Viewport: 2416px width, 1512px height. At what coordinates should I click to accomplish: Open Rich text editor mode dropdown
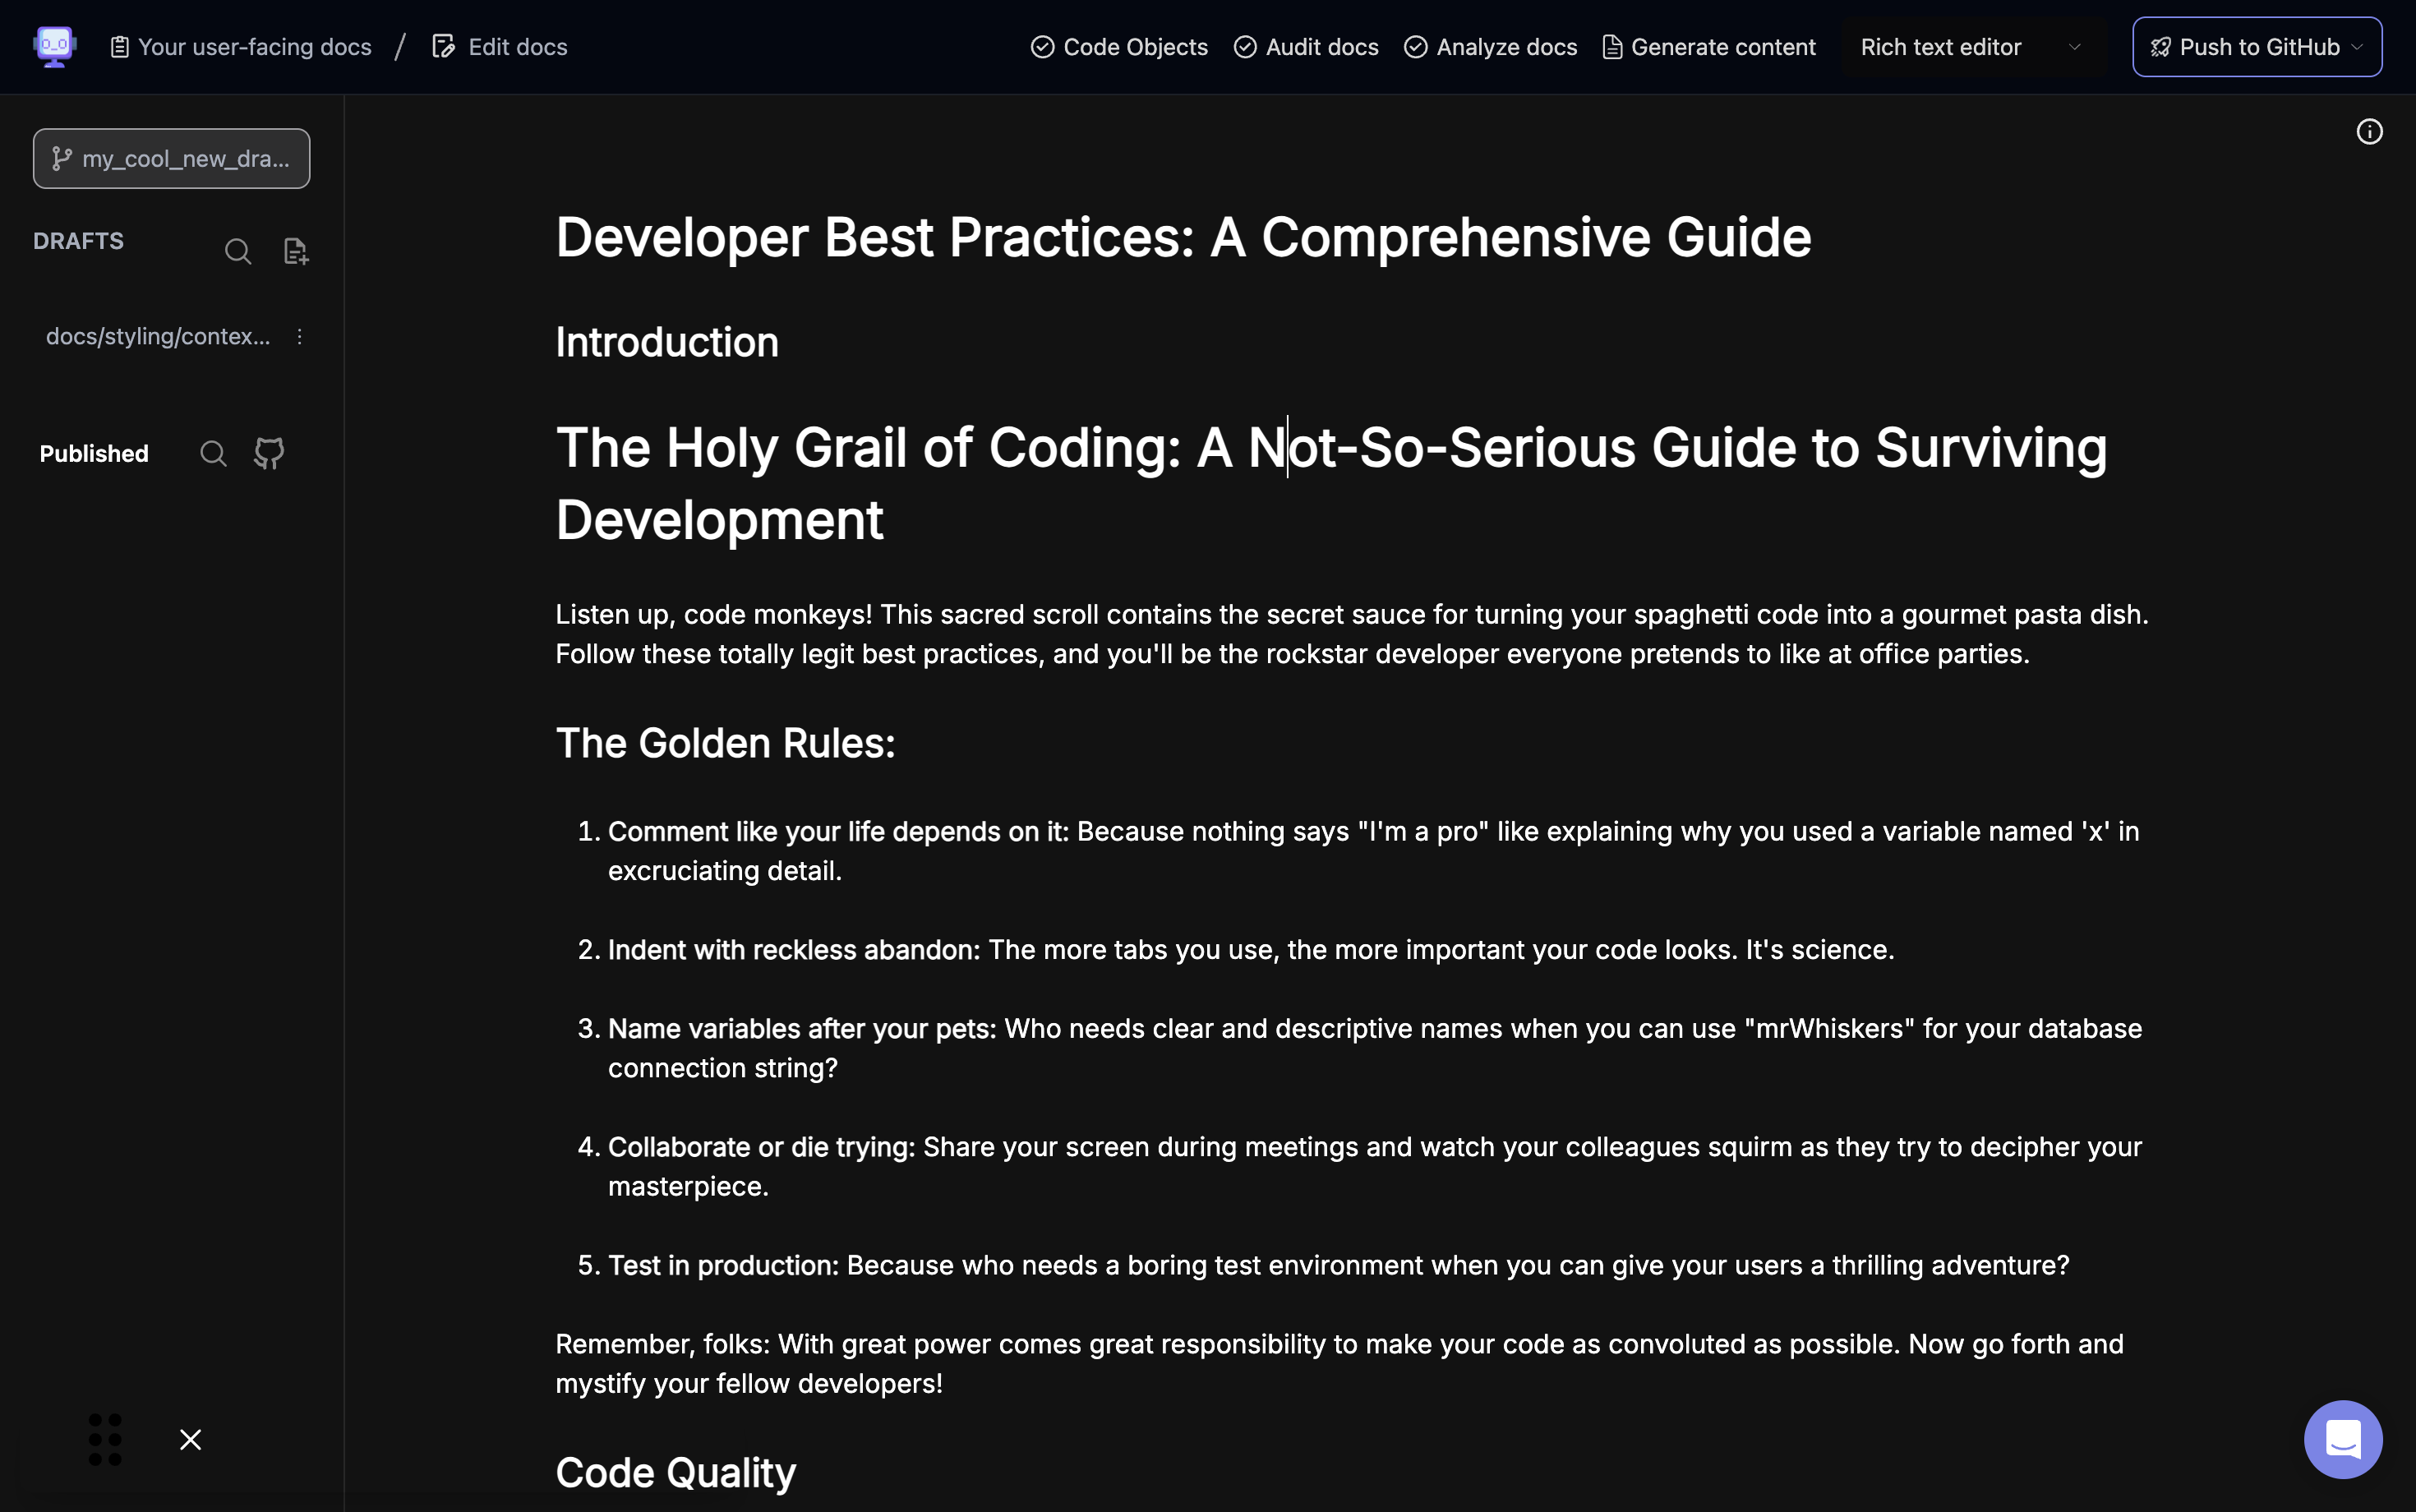[1972, 47]
